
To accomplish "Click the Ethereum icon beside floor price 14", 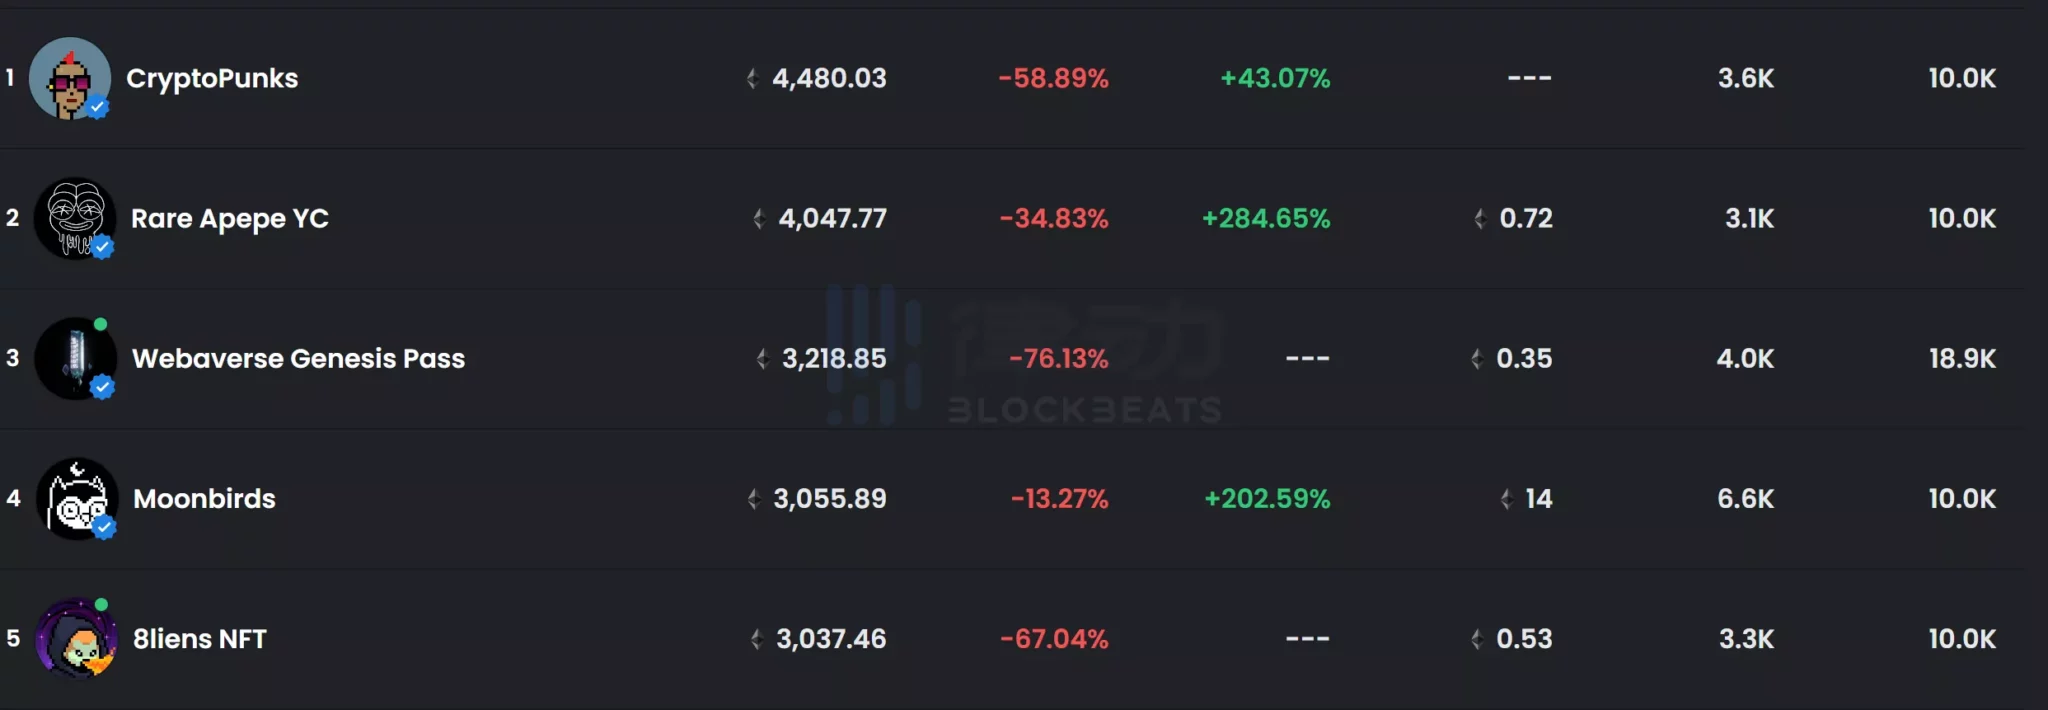I will [x=1506, y=498].
